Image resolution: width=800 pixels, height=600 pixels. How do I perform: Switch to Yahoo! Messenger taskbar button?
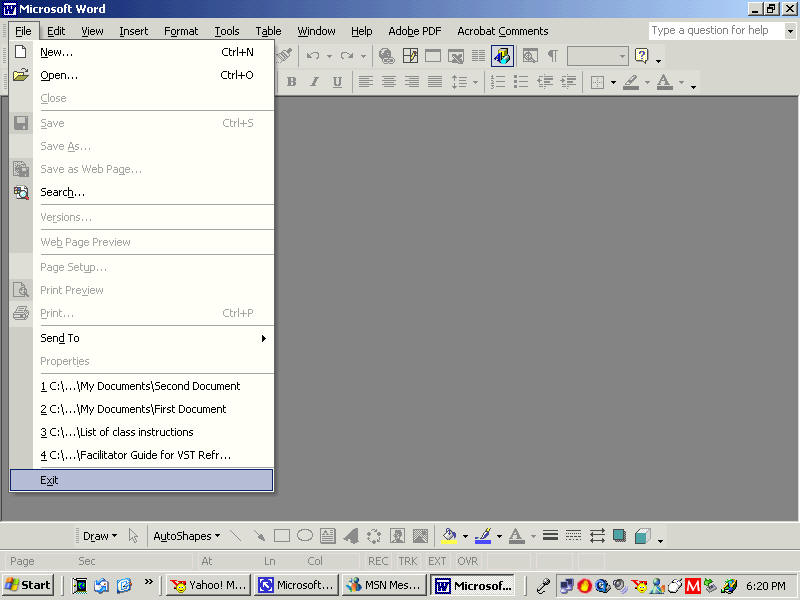click(209, 585)
